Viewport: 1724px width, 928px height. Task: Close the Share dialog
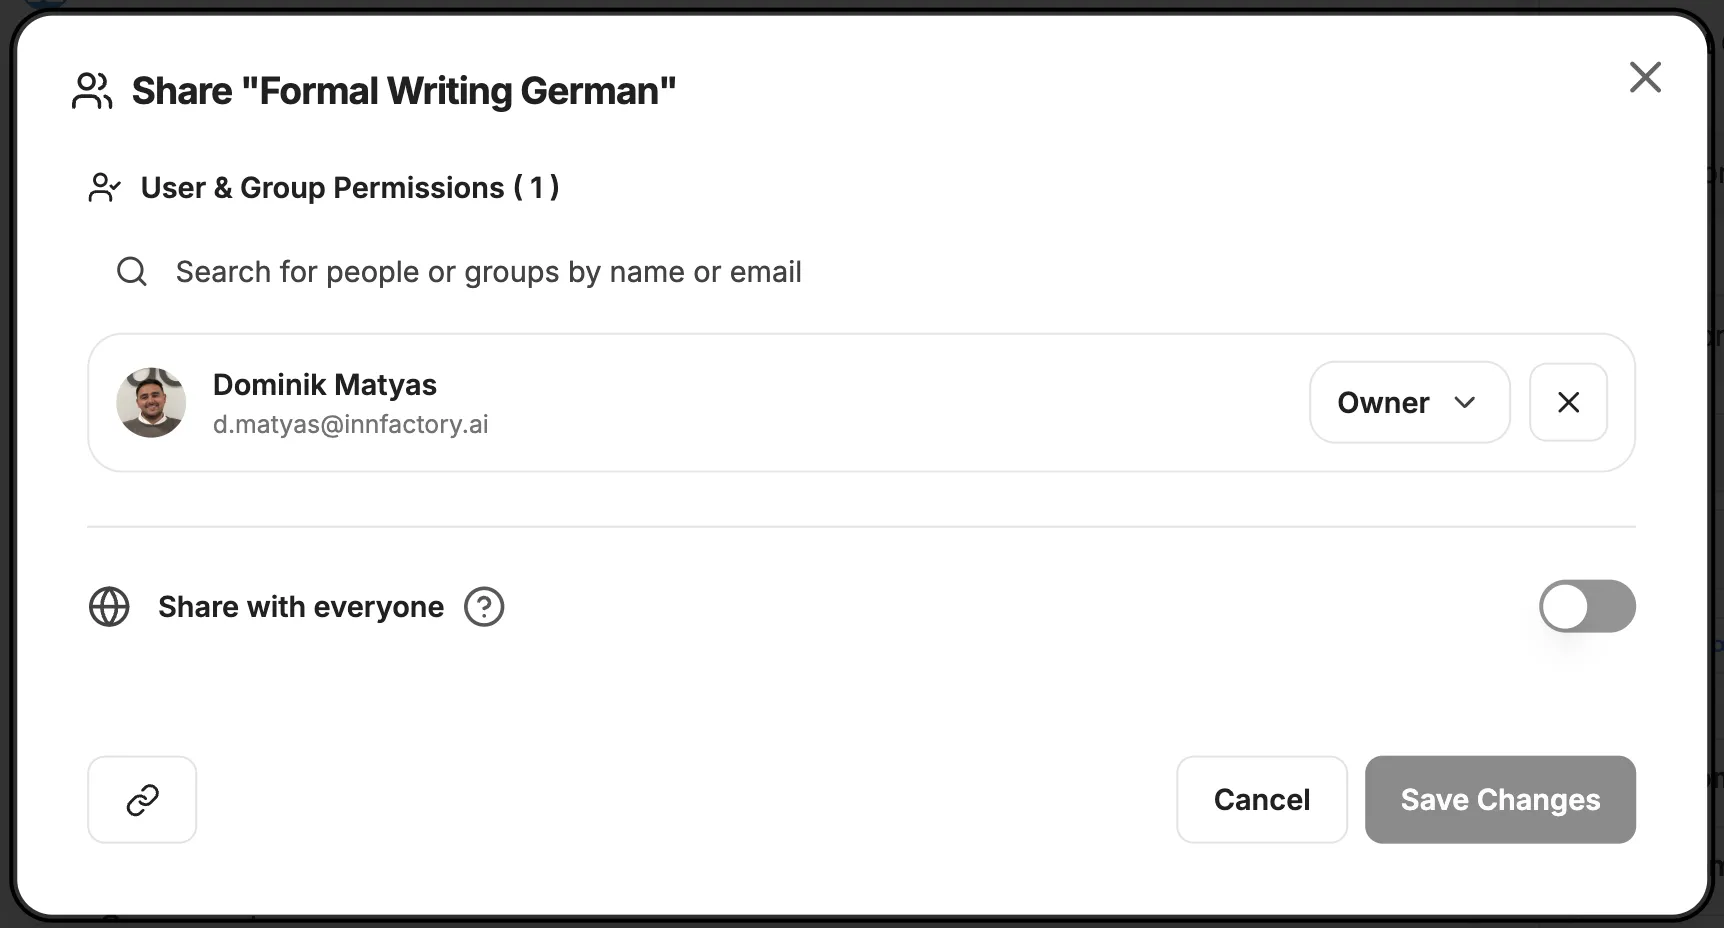(x=1646, y=77)
